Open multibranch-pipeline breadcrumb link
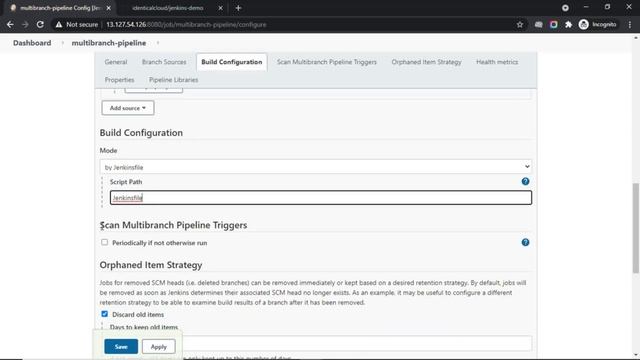 pyautogui.click(x=109, y=43)
